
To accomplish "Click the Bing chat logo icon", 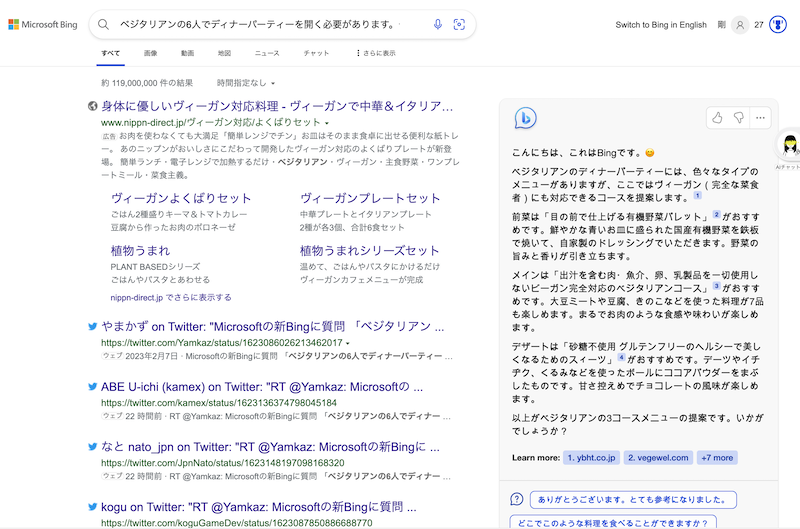I will tap(525, 118).
